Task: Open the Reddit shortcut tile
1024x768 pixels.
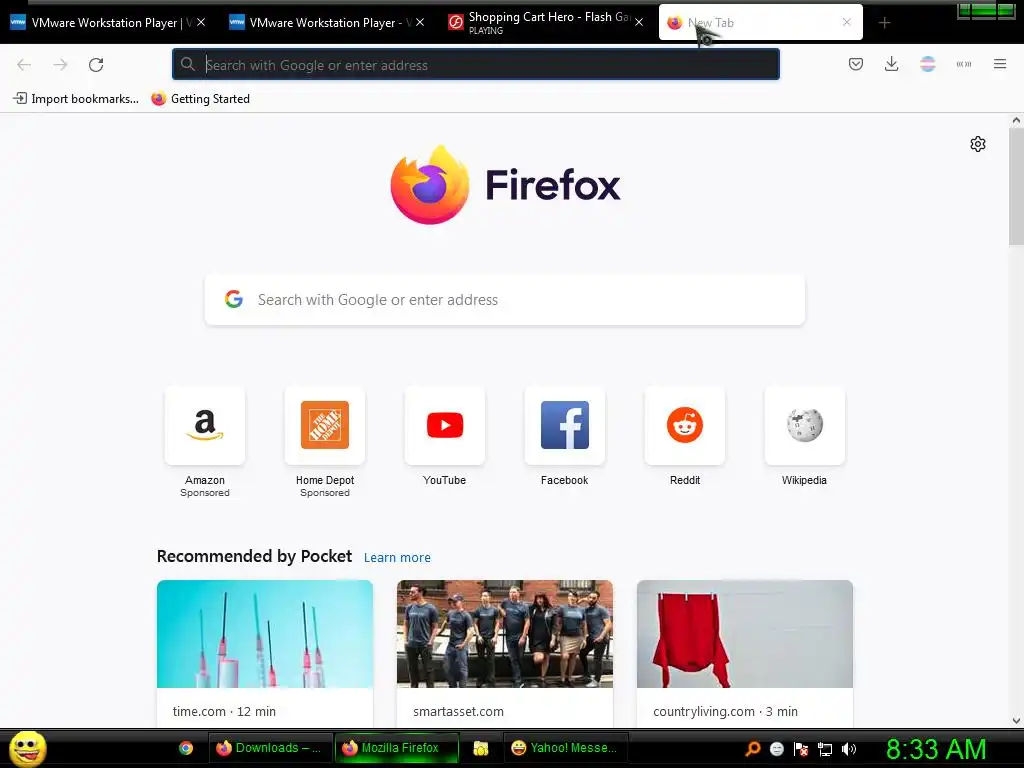Action: coord(684,425)
